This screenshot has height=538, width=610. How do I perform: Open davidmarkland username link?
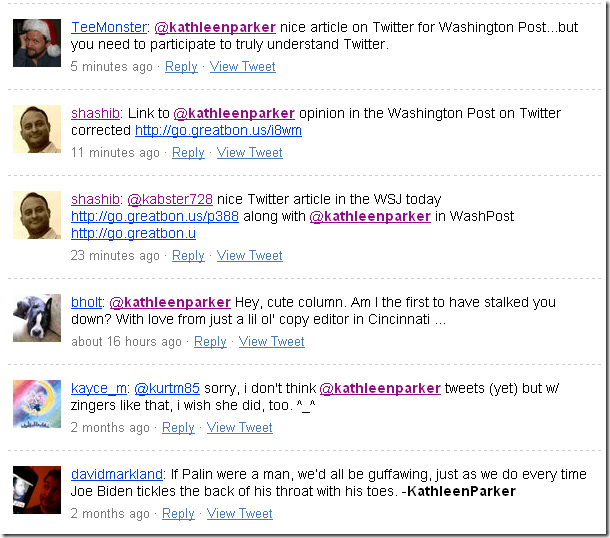117,474
